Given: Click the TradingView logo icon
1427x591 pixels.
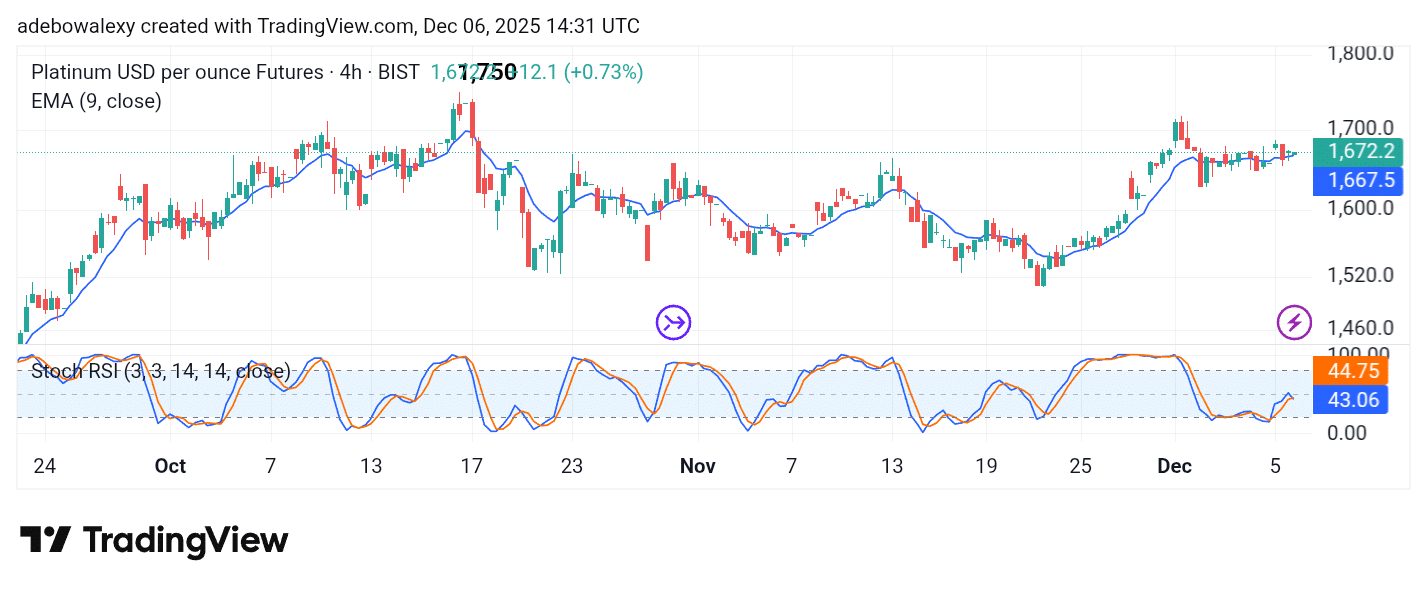Looking at the screenshot, I should click(45, 540).
